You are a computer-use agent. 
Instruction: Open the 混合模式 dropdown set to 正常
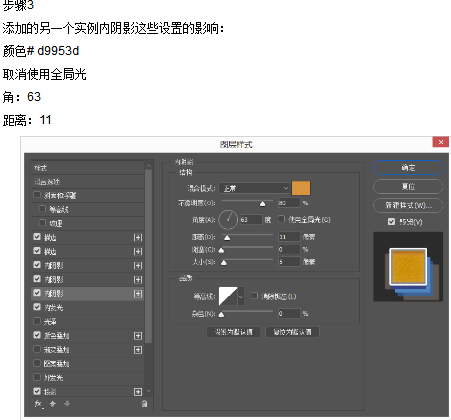[254, 188]
